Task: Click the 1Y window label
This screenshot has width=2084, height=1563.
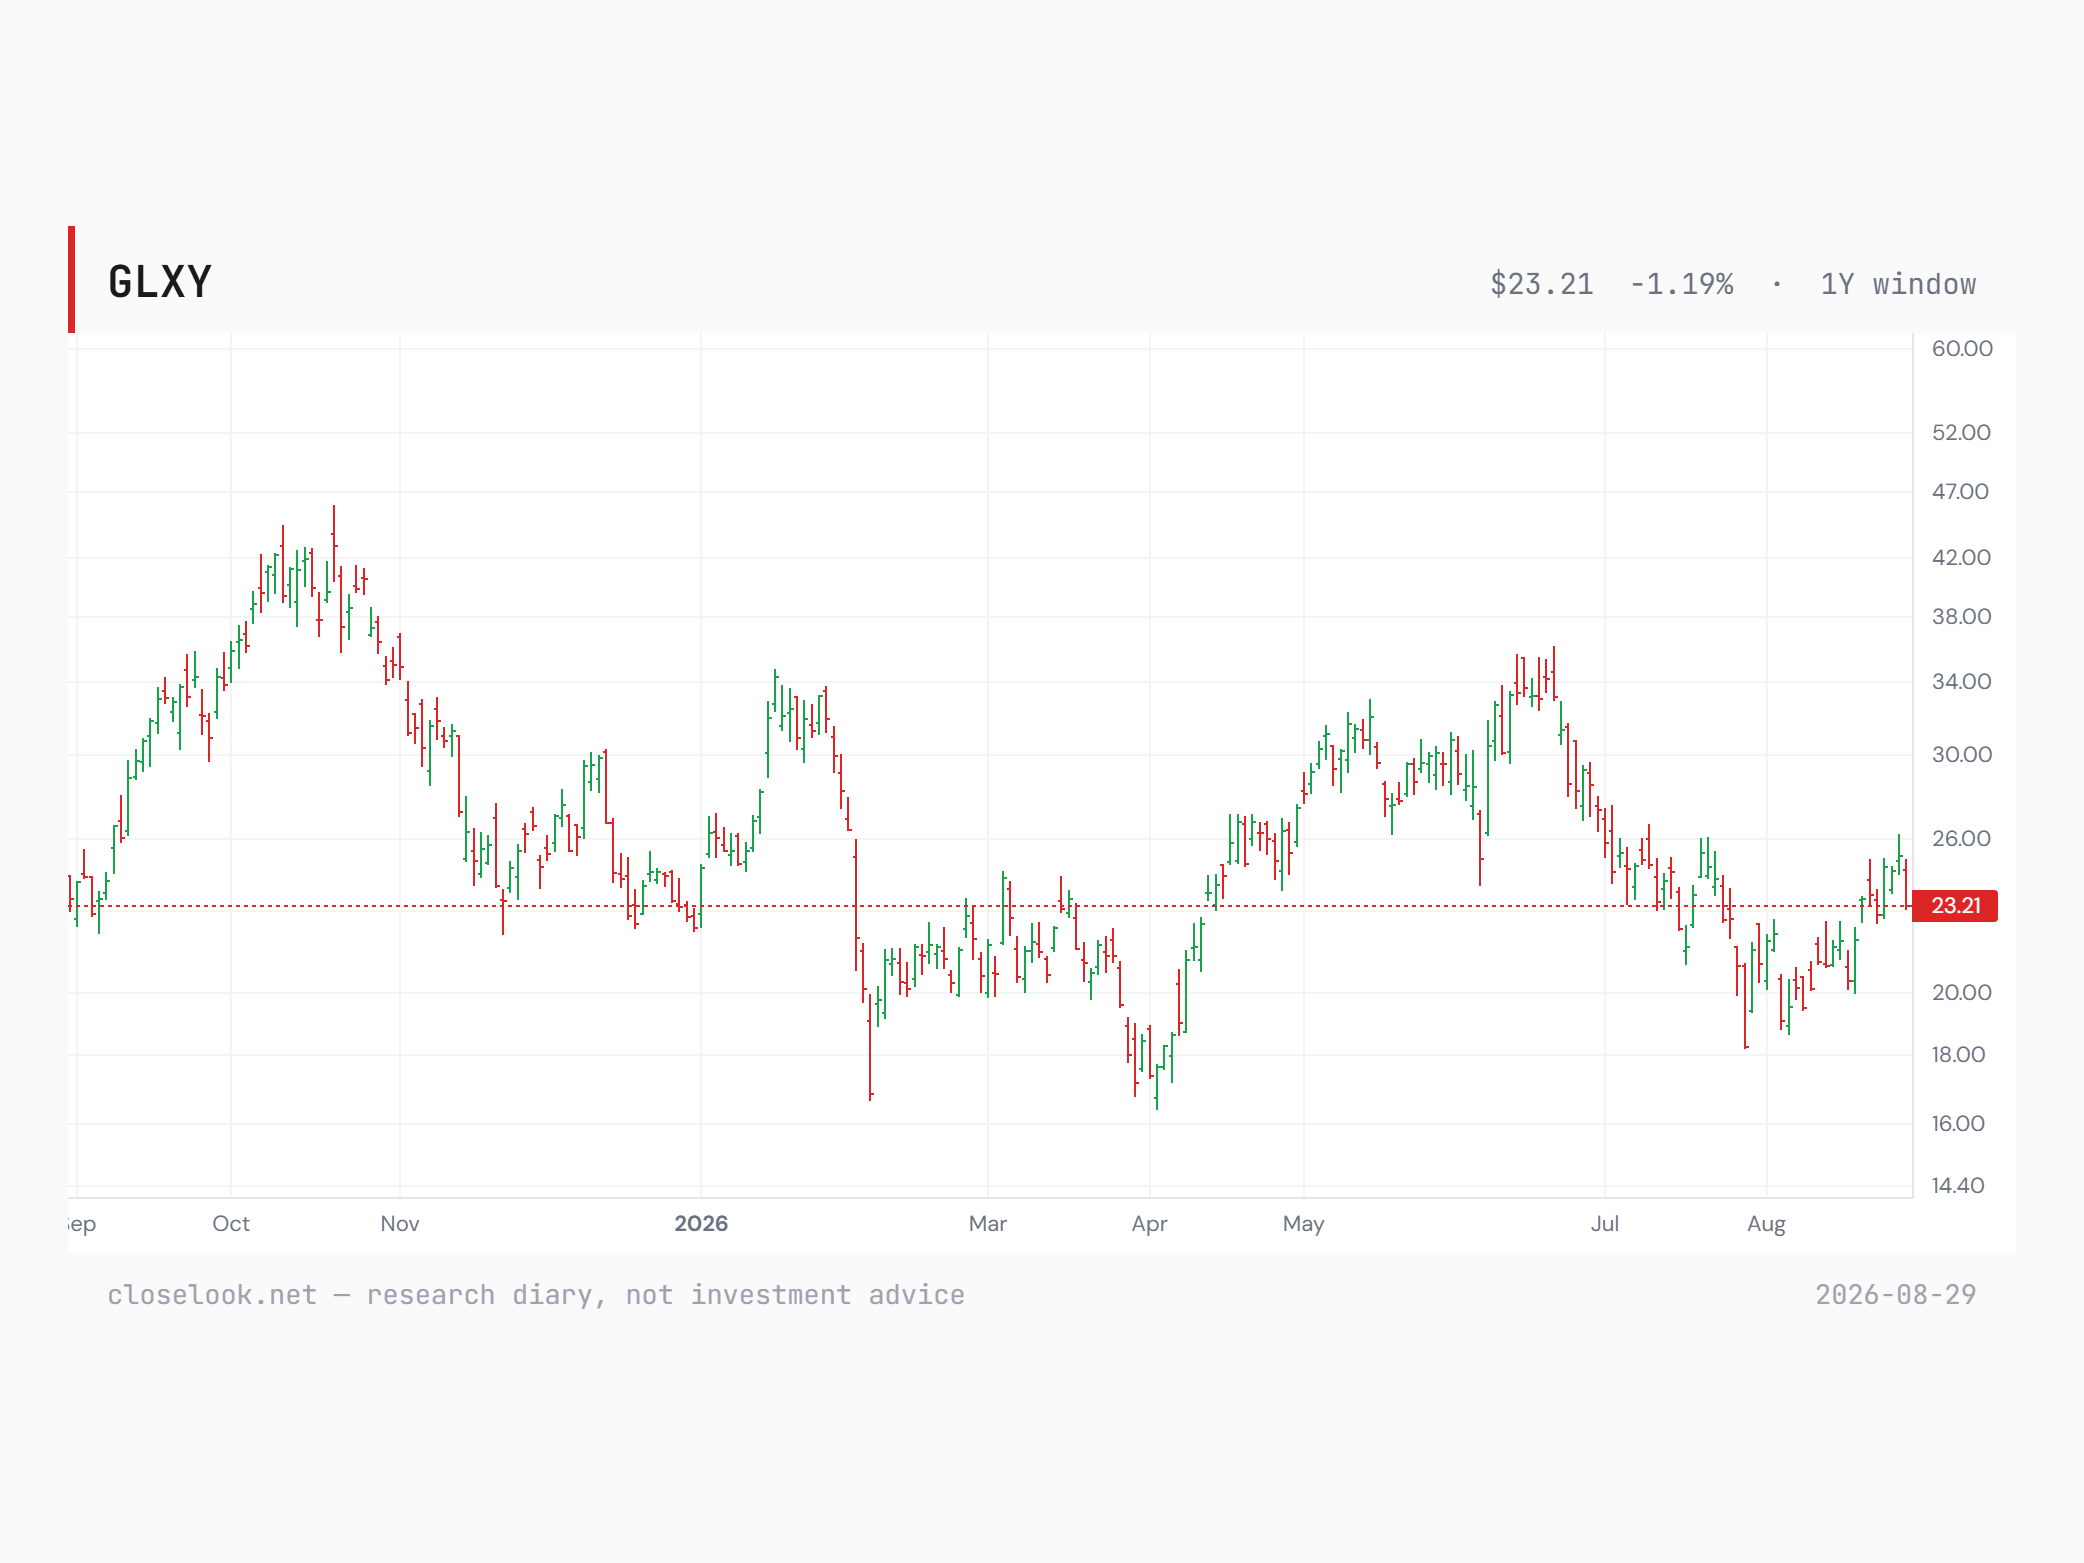Action: (1898, 284)
